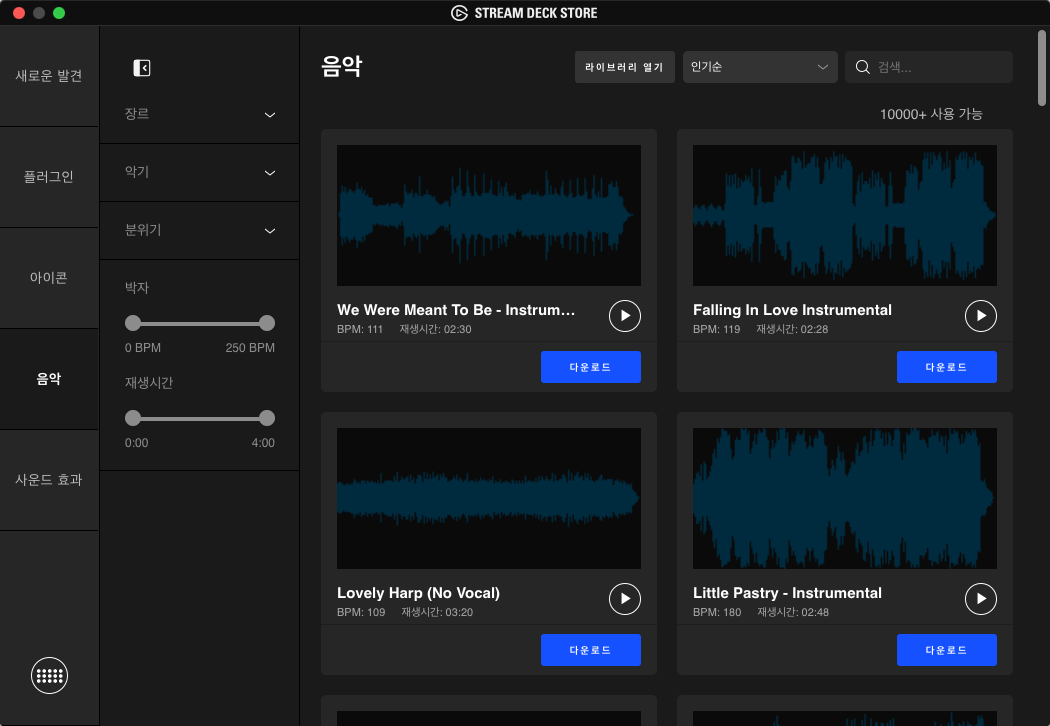Screen dimensions: 1050x726
Task: Click the 10000+ 사용 가능 count text
Action: (x=931, y=114)
